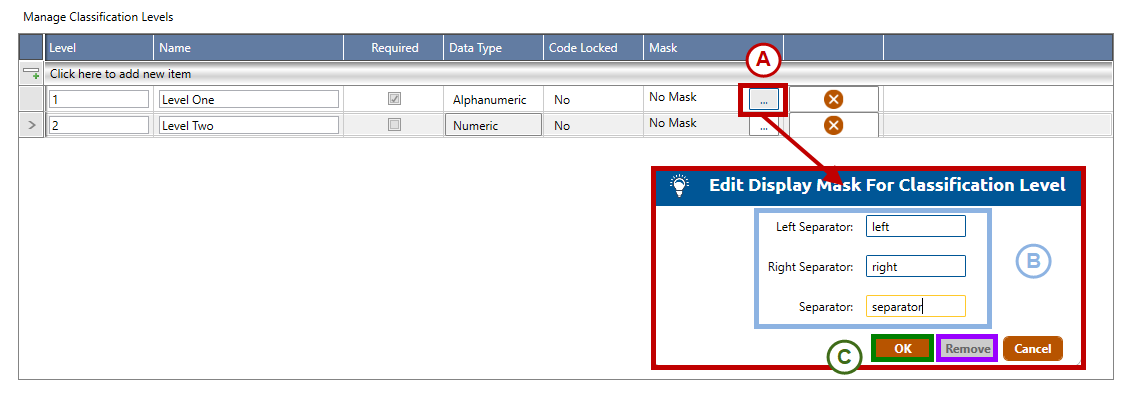Viewport: 1129px width, 397px height.
Task: Enable Required checkbox for Level Two
Action: [395, 124]
